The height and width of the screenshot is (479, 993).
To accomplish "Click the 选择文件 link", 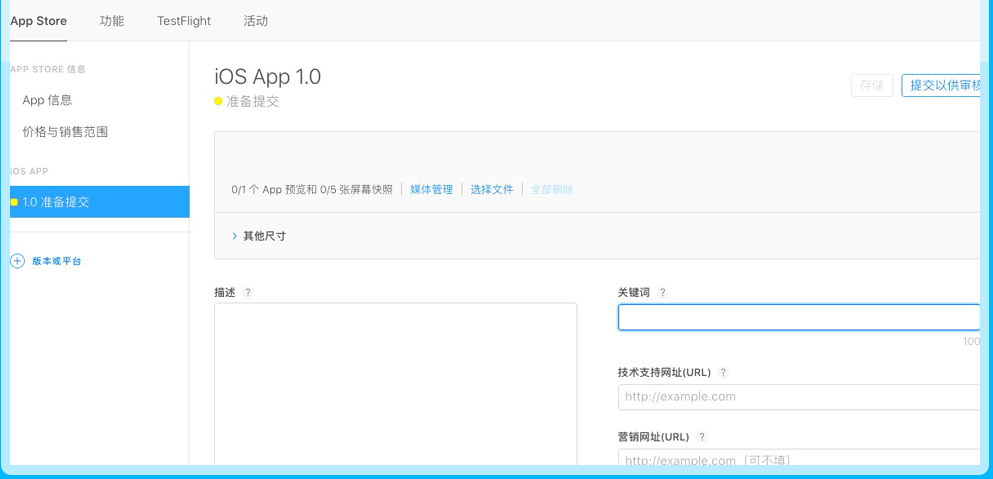I will (492, 190).
